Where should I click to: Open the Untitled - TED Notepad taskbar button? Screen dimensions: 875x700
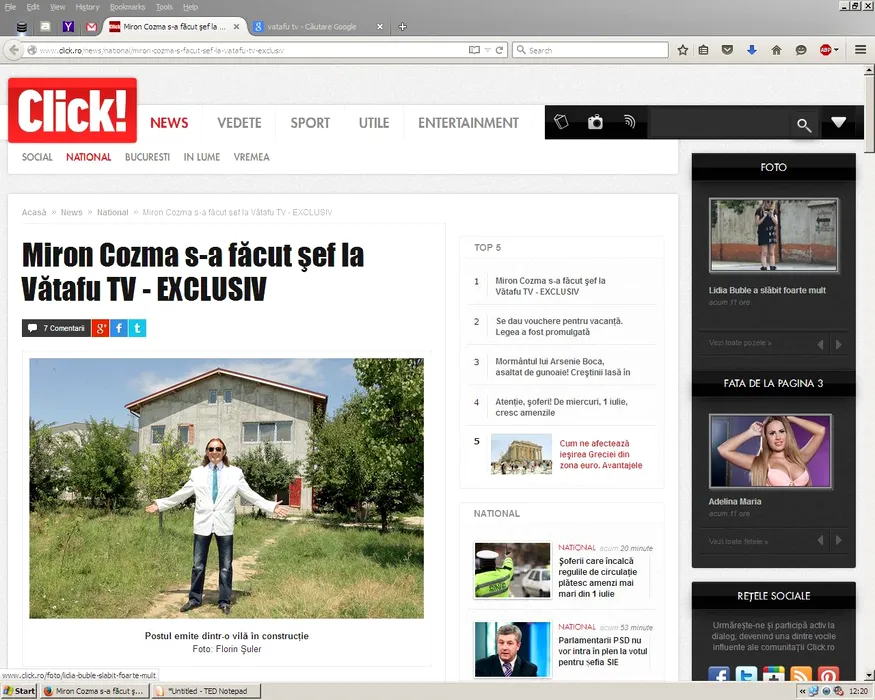[x=205, y=691]
